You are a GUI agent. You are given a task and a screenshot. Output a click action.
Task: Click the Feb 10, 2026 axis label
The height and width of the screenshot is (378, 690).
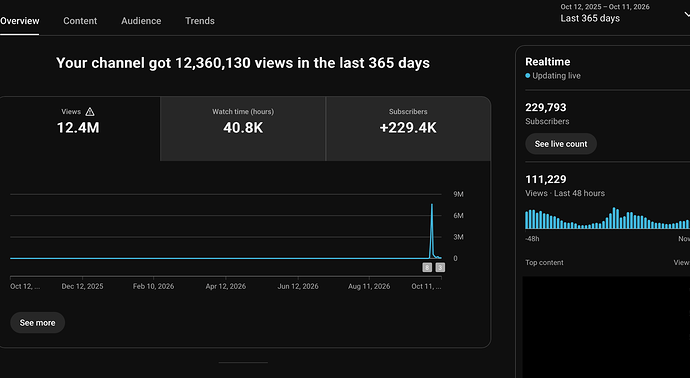[154, 286]
